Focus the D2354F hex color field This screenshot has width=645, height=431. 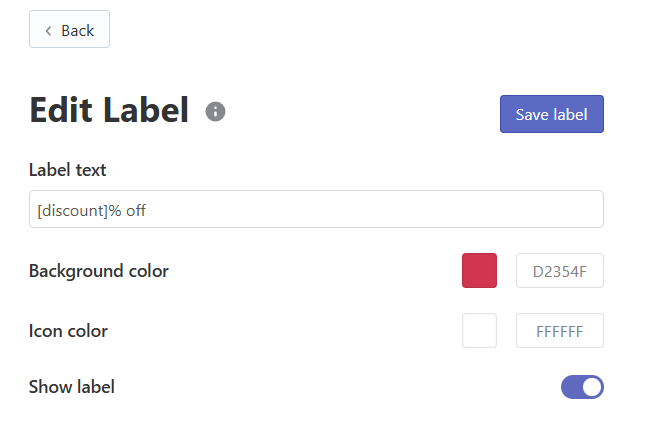[x=560, y=271]
